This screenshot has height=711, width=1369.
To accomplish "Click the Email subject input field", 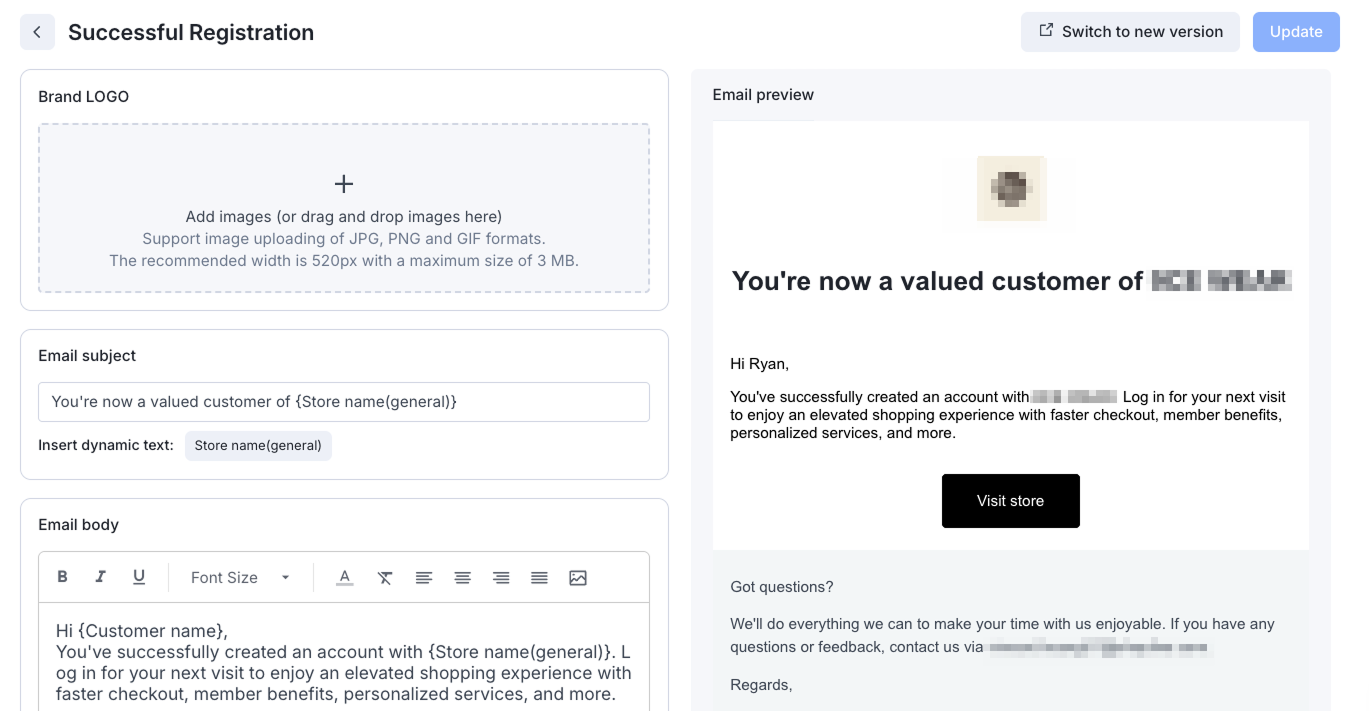I will click(x=344, y=402).
